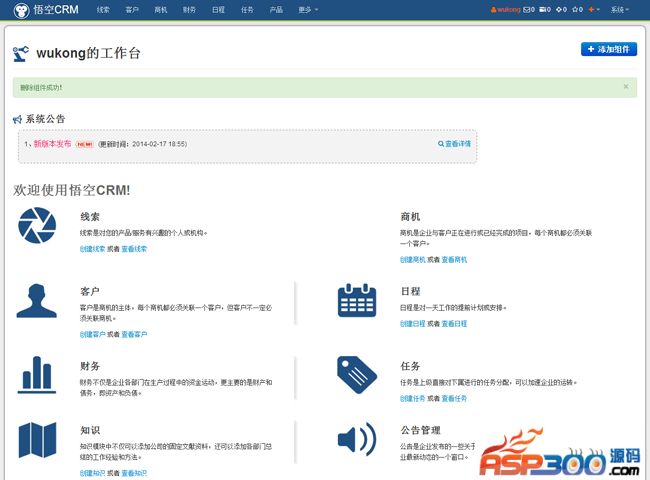Image resolution: width=650 pixels, height=480 pixels.
Task: Click the wukong username in navbar
Action: tap(506, 9)
